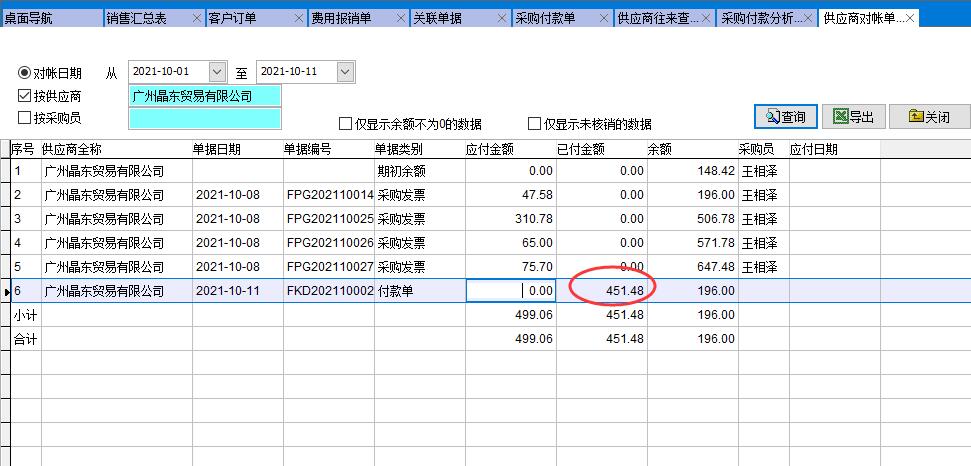
Task: Select invoice row FPG202110025
Action: tap(329, 219)
